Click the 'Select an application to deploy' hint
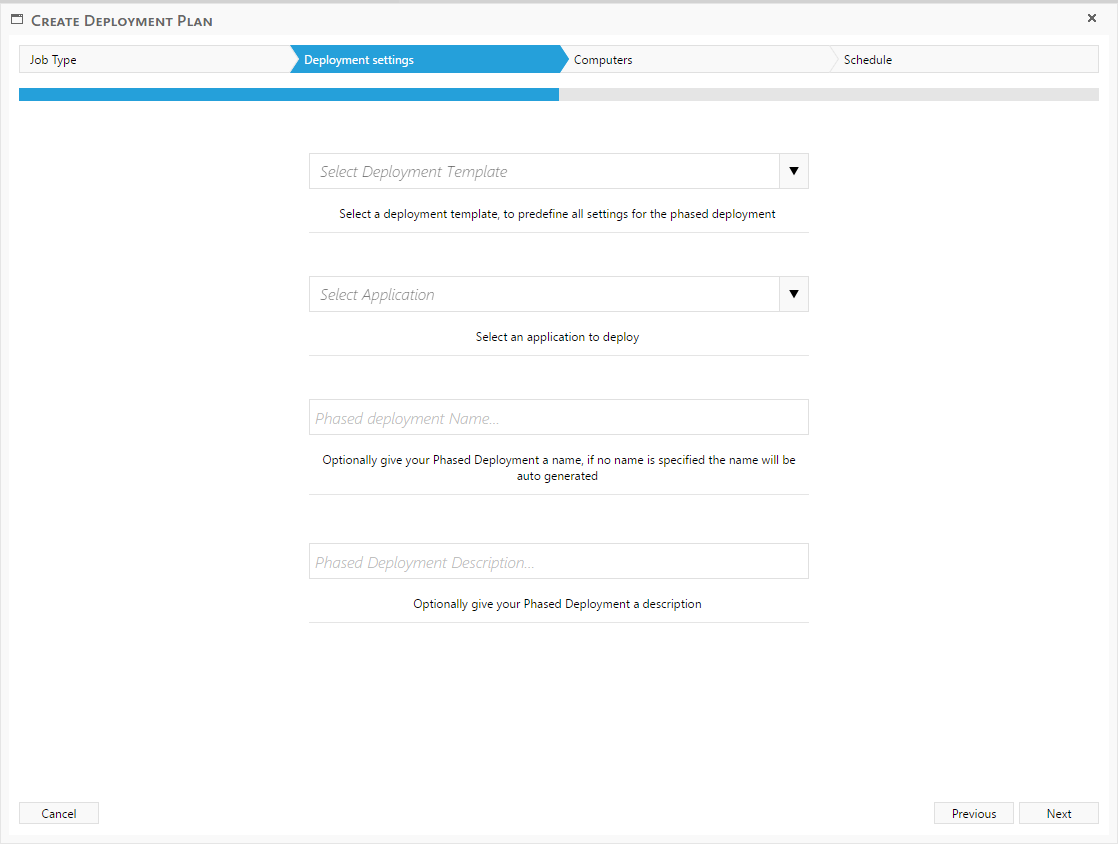This screenshot has height=844, width=1118. [557, 337]
